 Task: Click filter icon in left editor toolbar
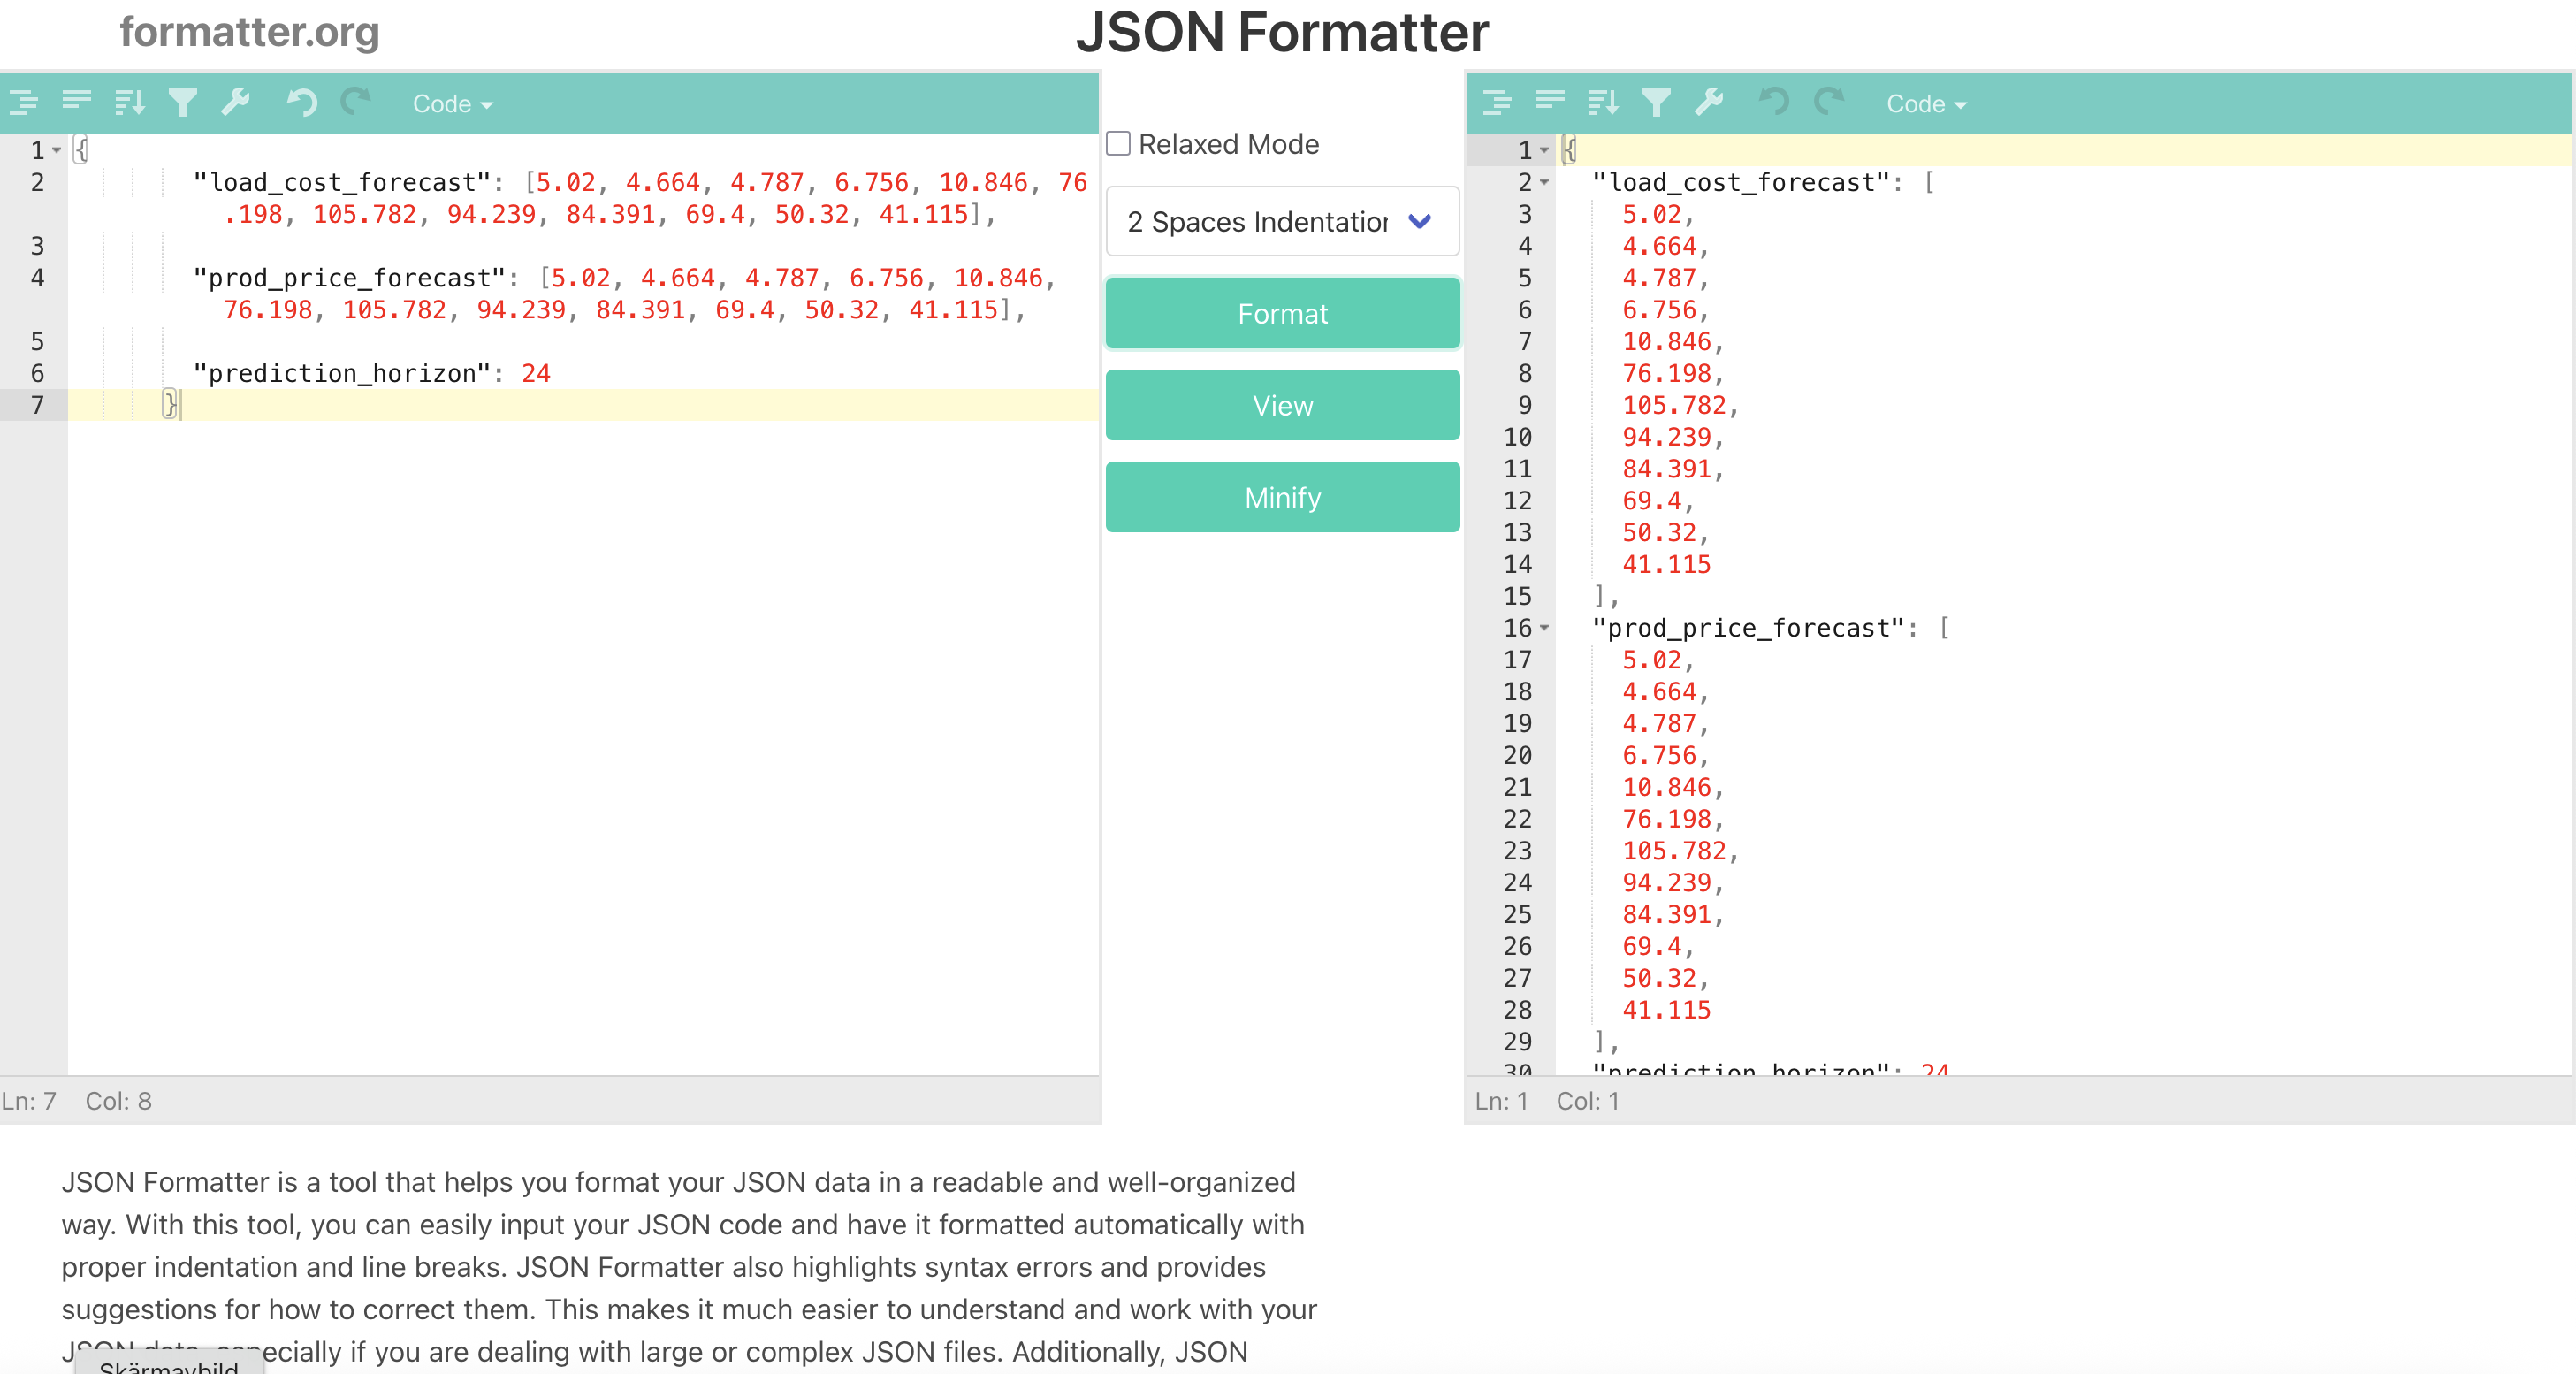coord(183,102)
